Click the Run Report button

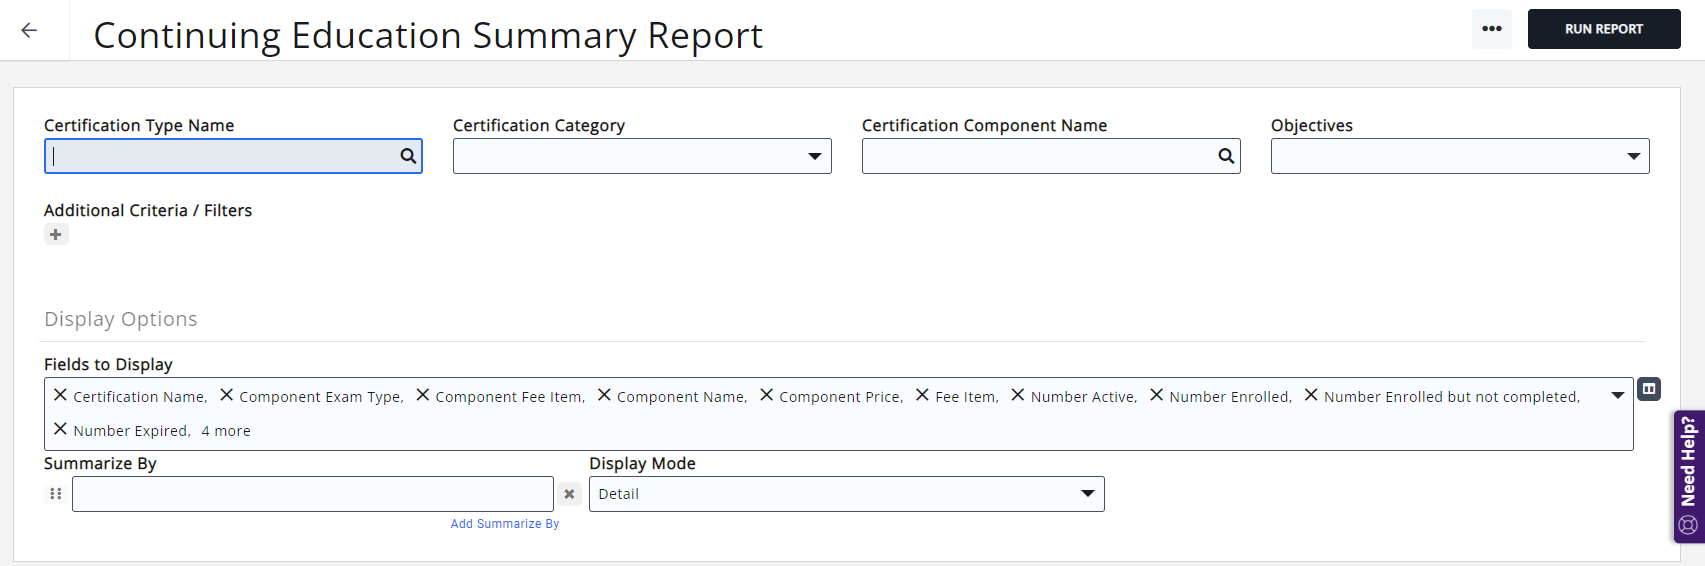(x=1603, y=29)
